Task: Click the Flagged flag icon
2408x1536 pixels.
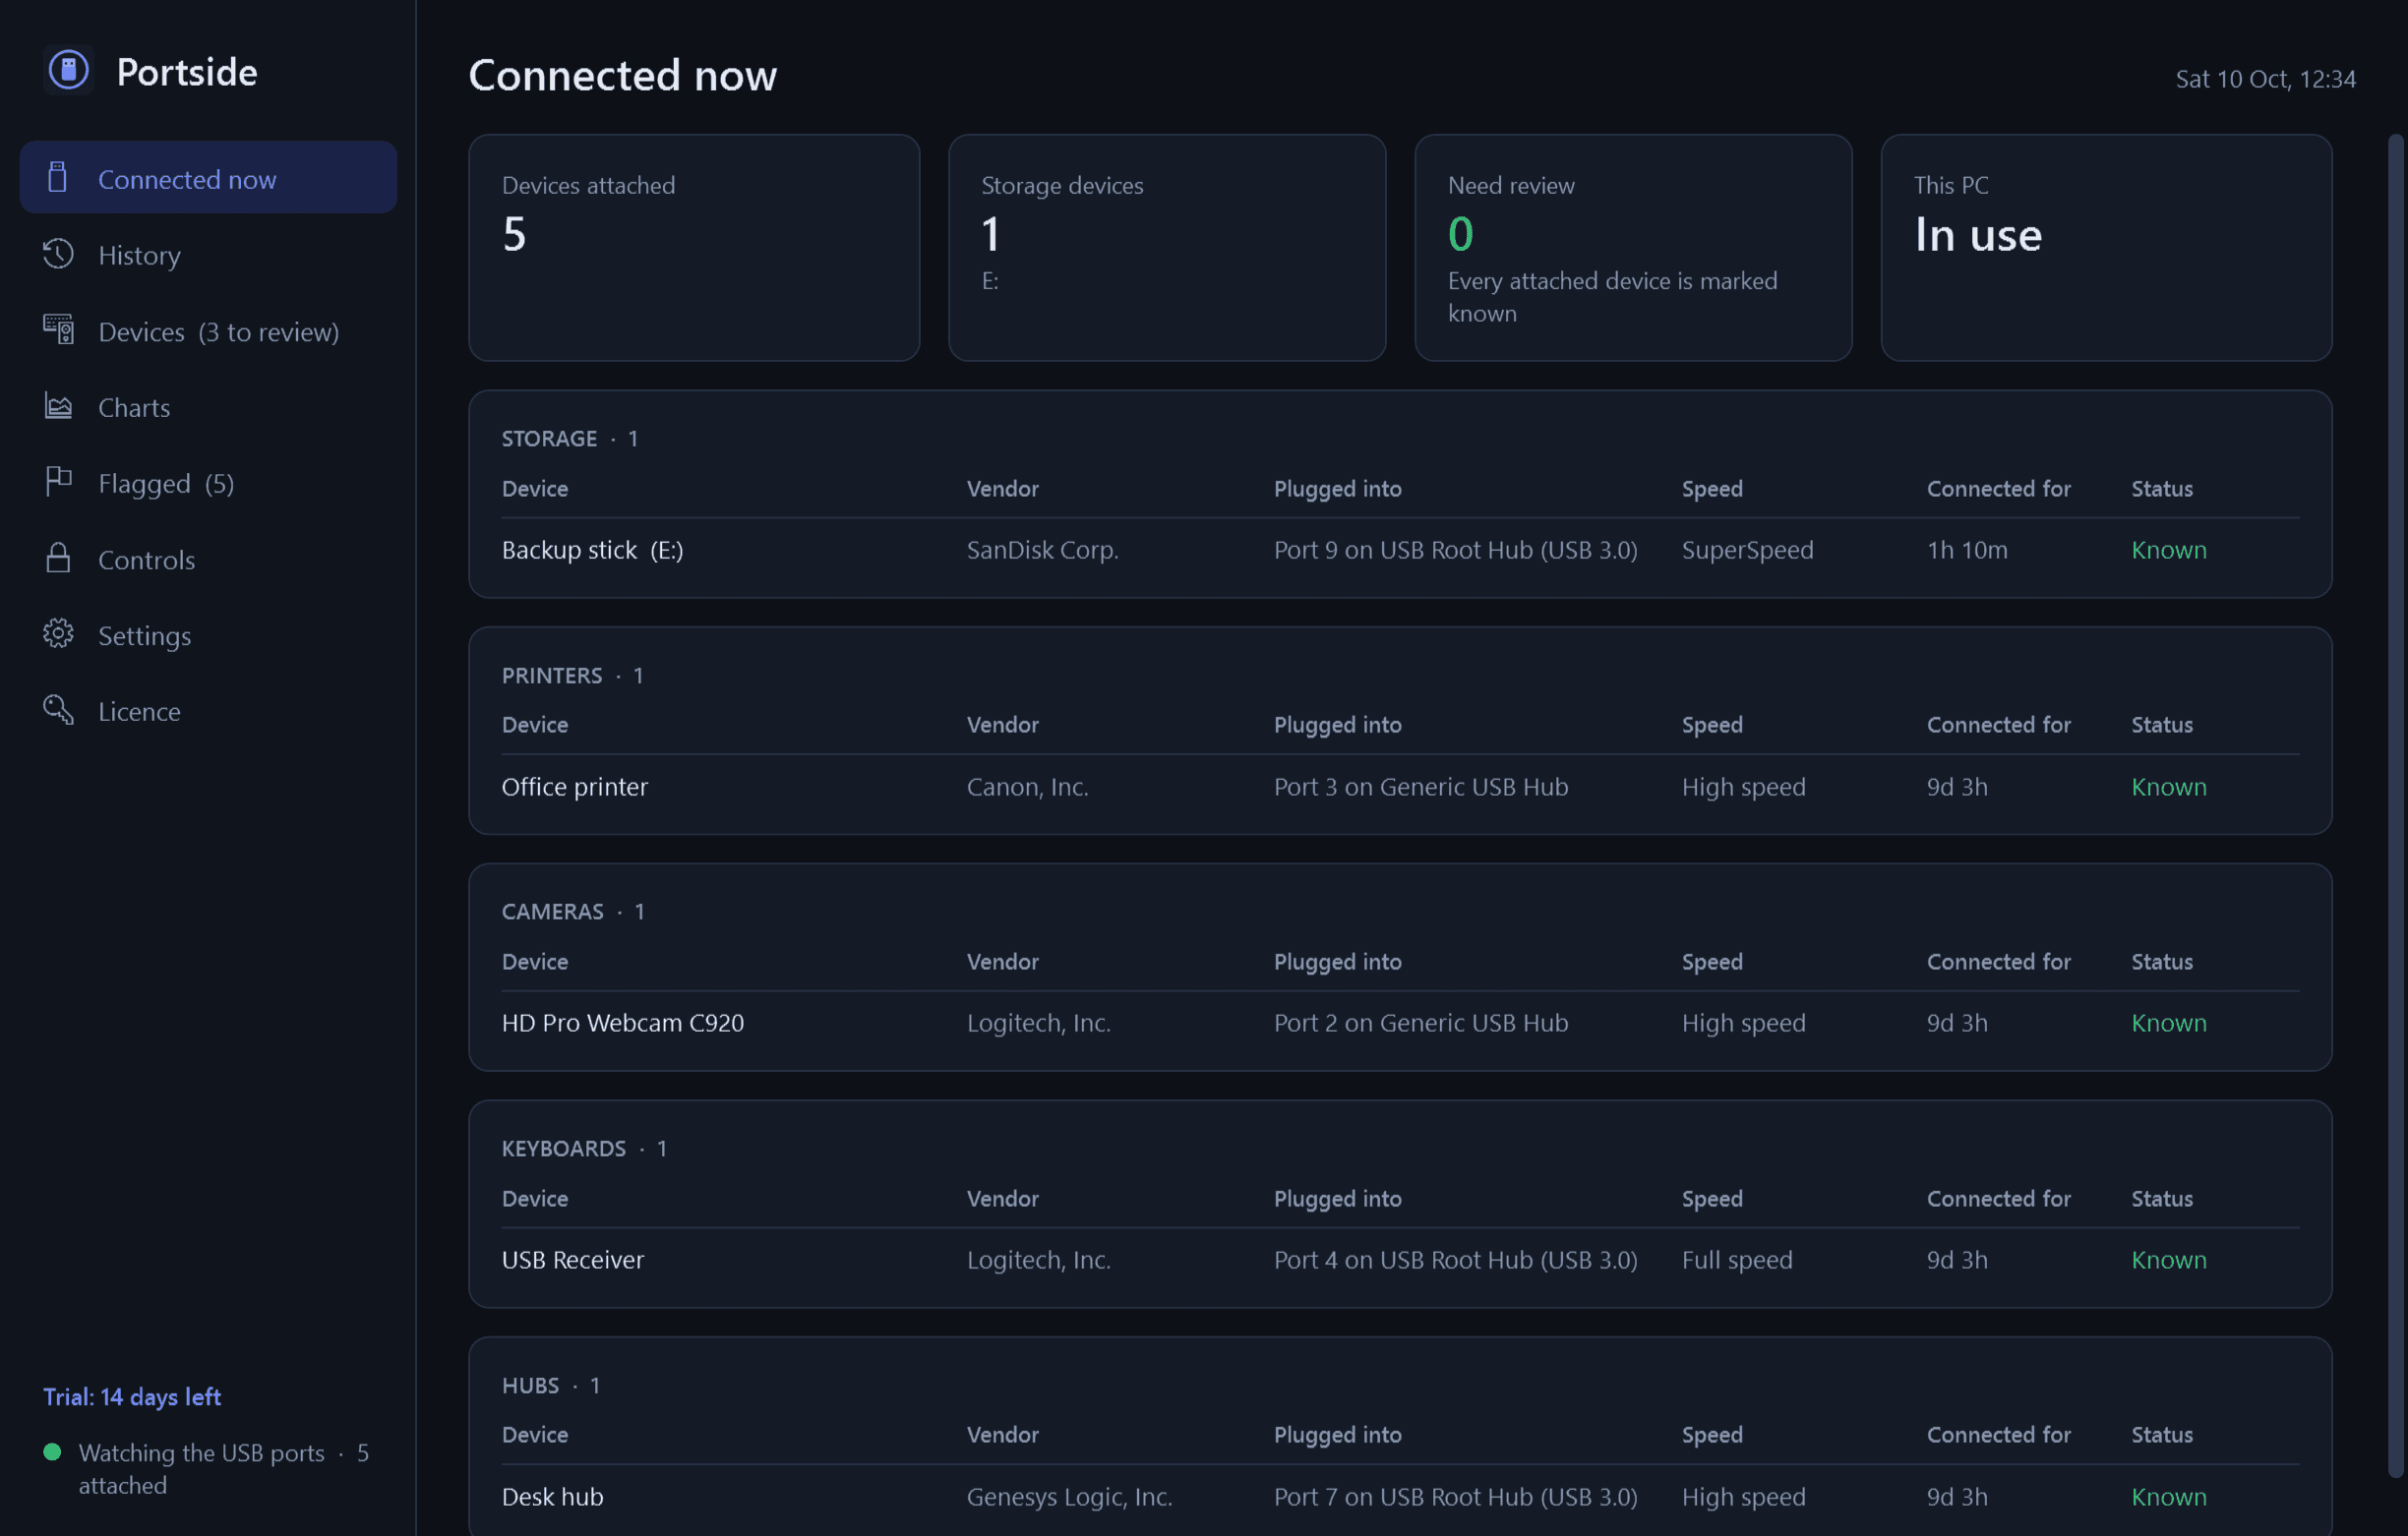Action: point(58,482)
